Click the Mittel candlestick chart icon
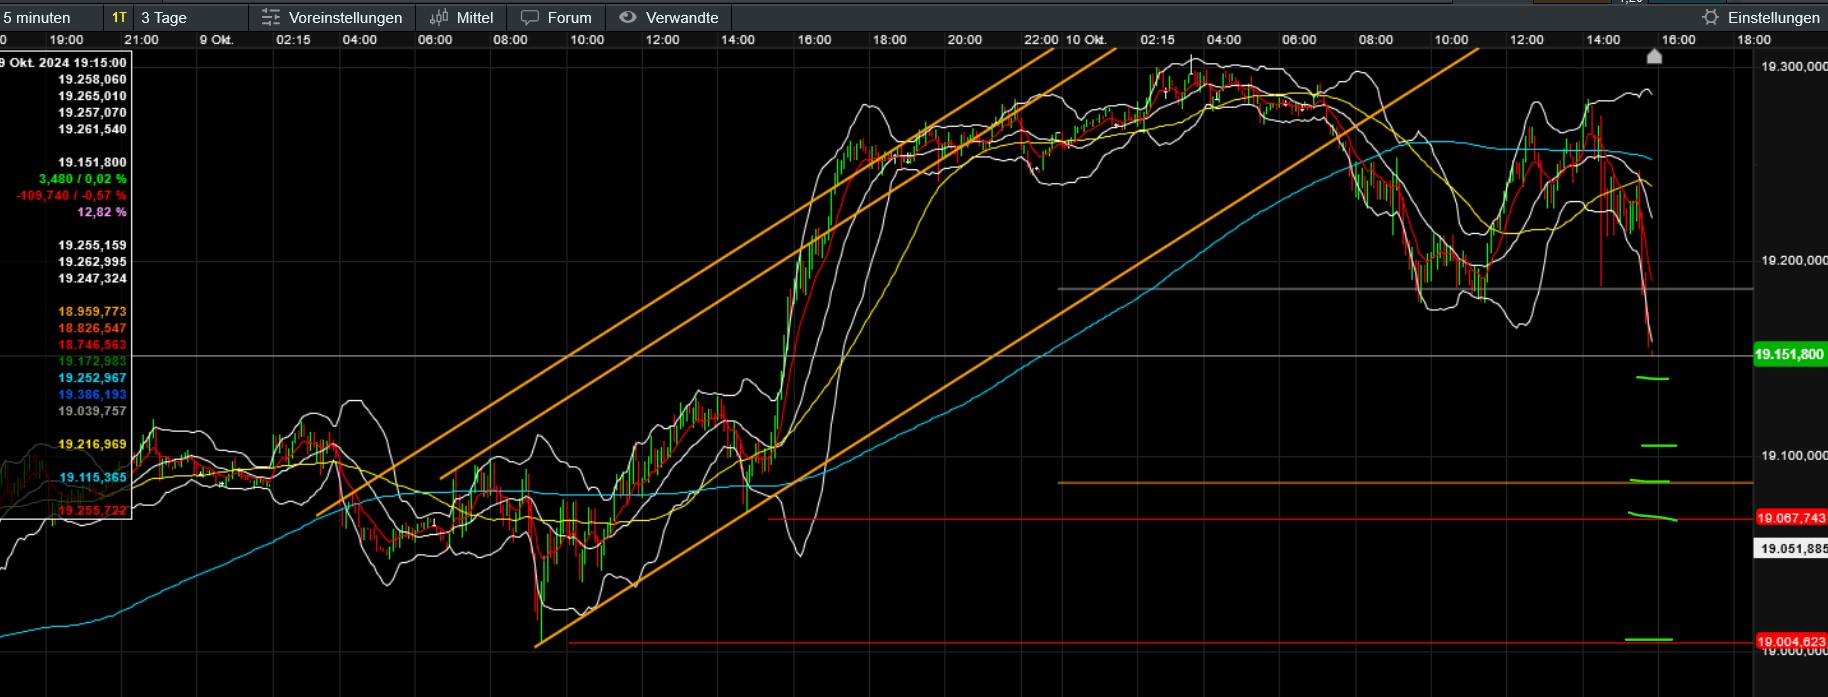Image resolution: width=1828 pixels, height=697 pixels. pyautogui.click(x=438, y=17)
